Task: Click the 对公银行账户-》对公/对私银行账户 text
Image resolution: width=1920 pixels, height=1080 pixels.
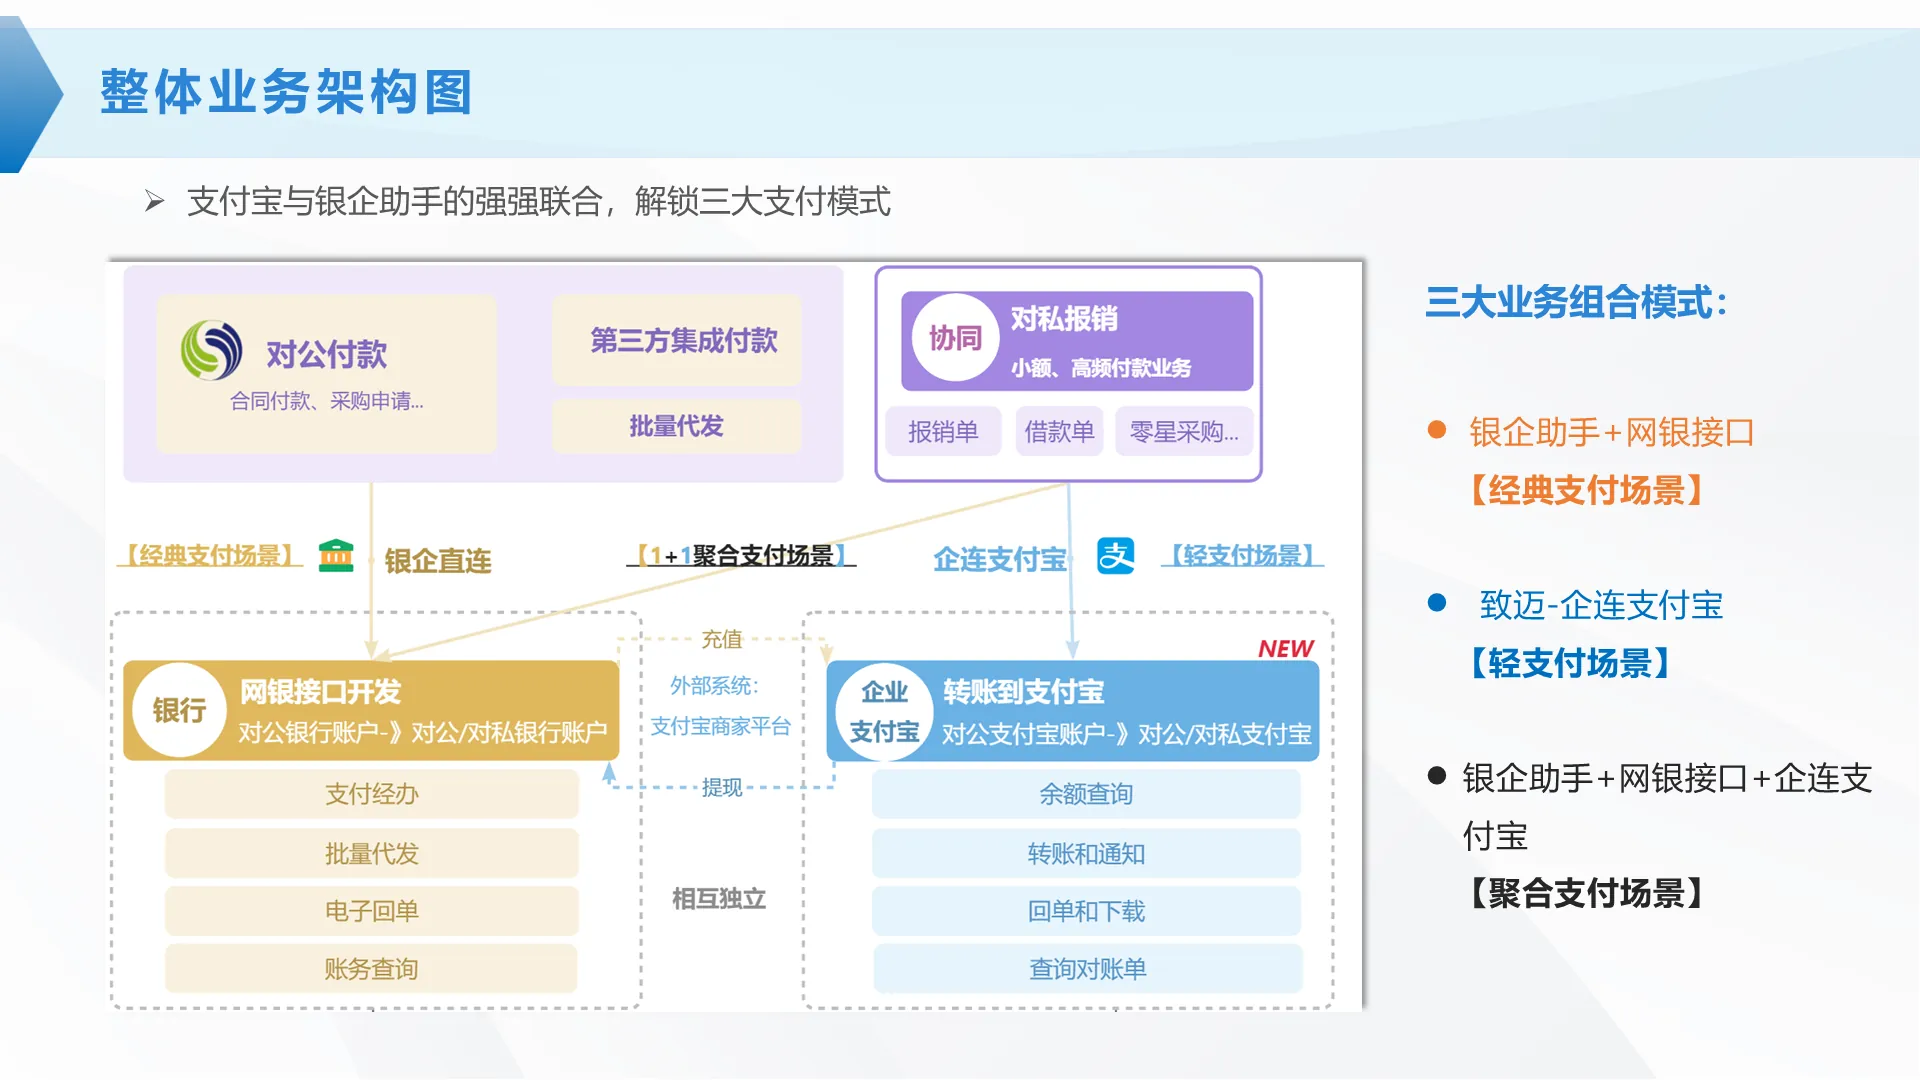Action: [x=423, y=733]
